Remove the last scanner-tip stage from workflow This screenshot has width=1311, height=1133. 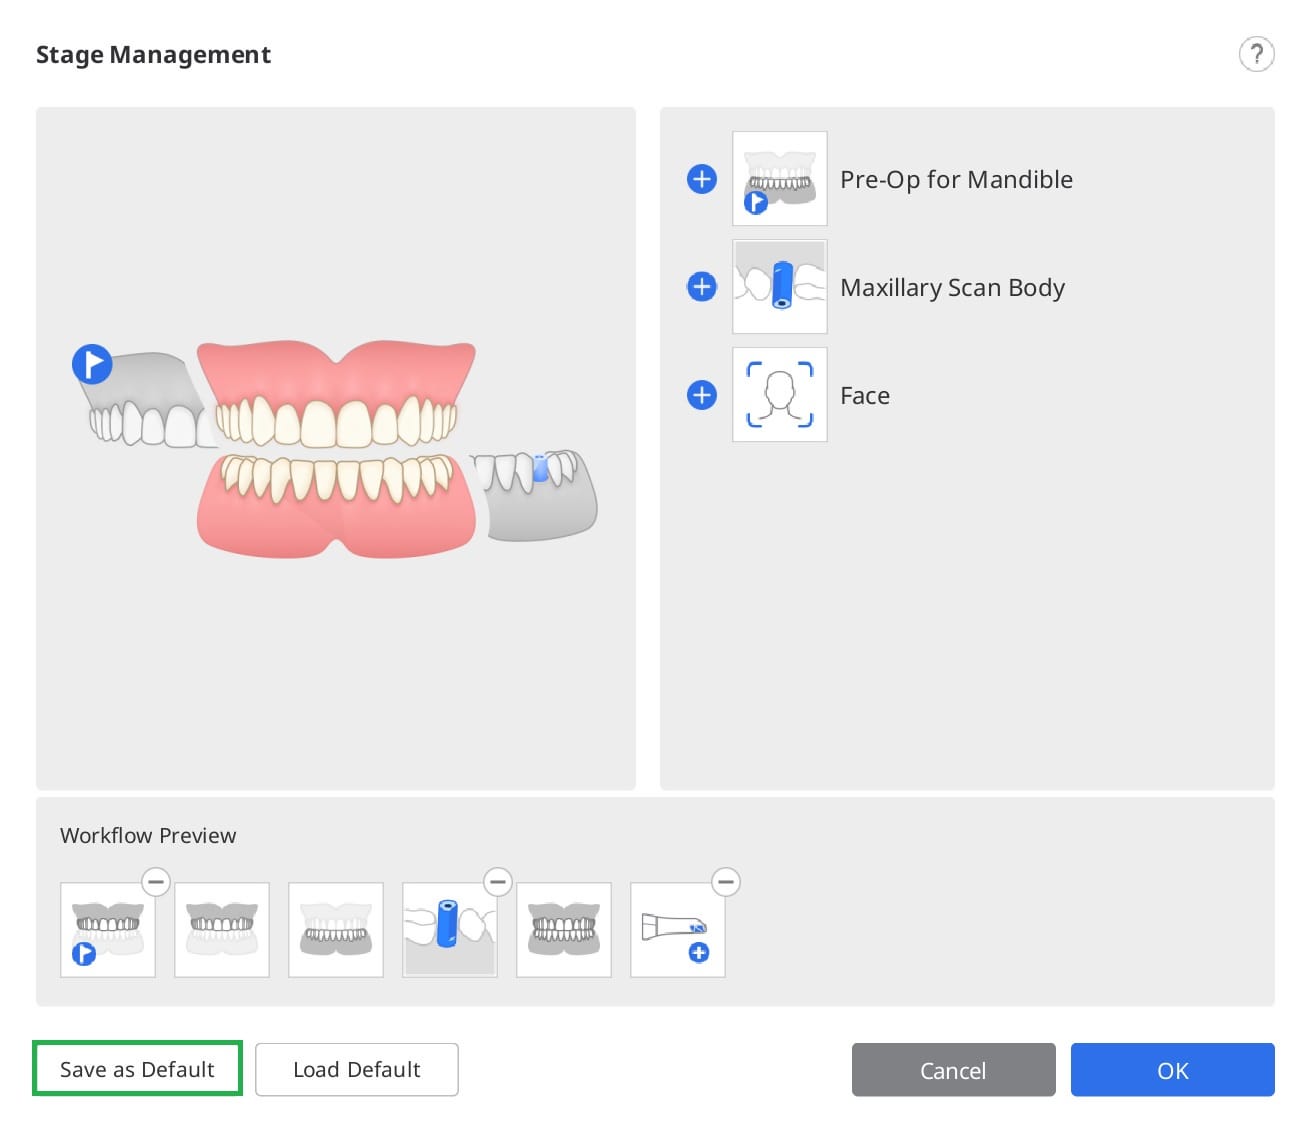tap(726, 882)
